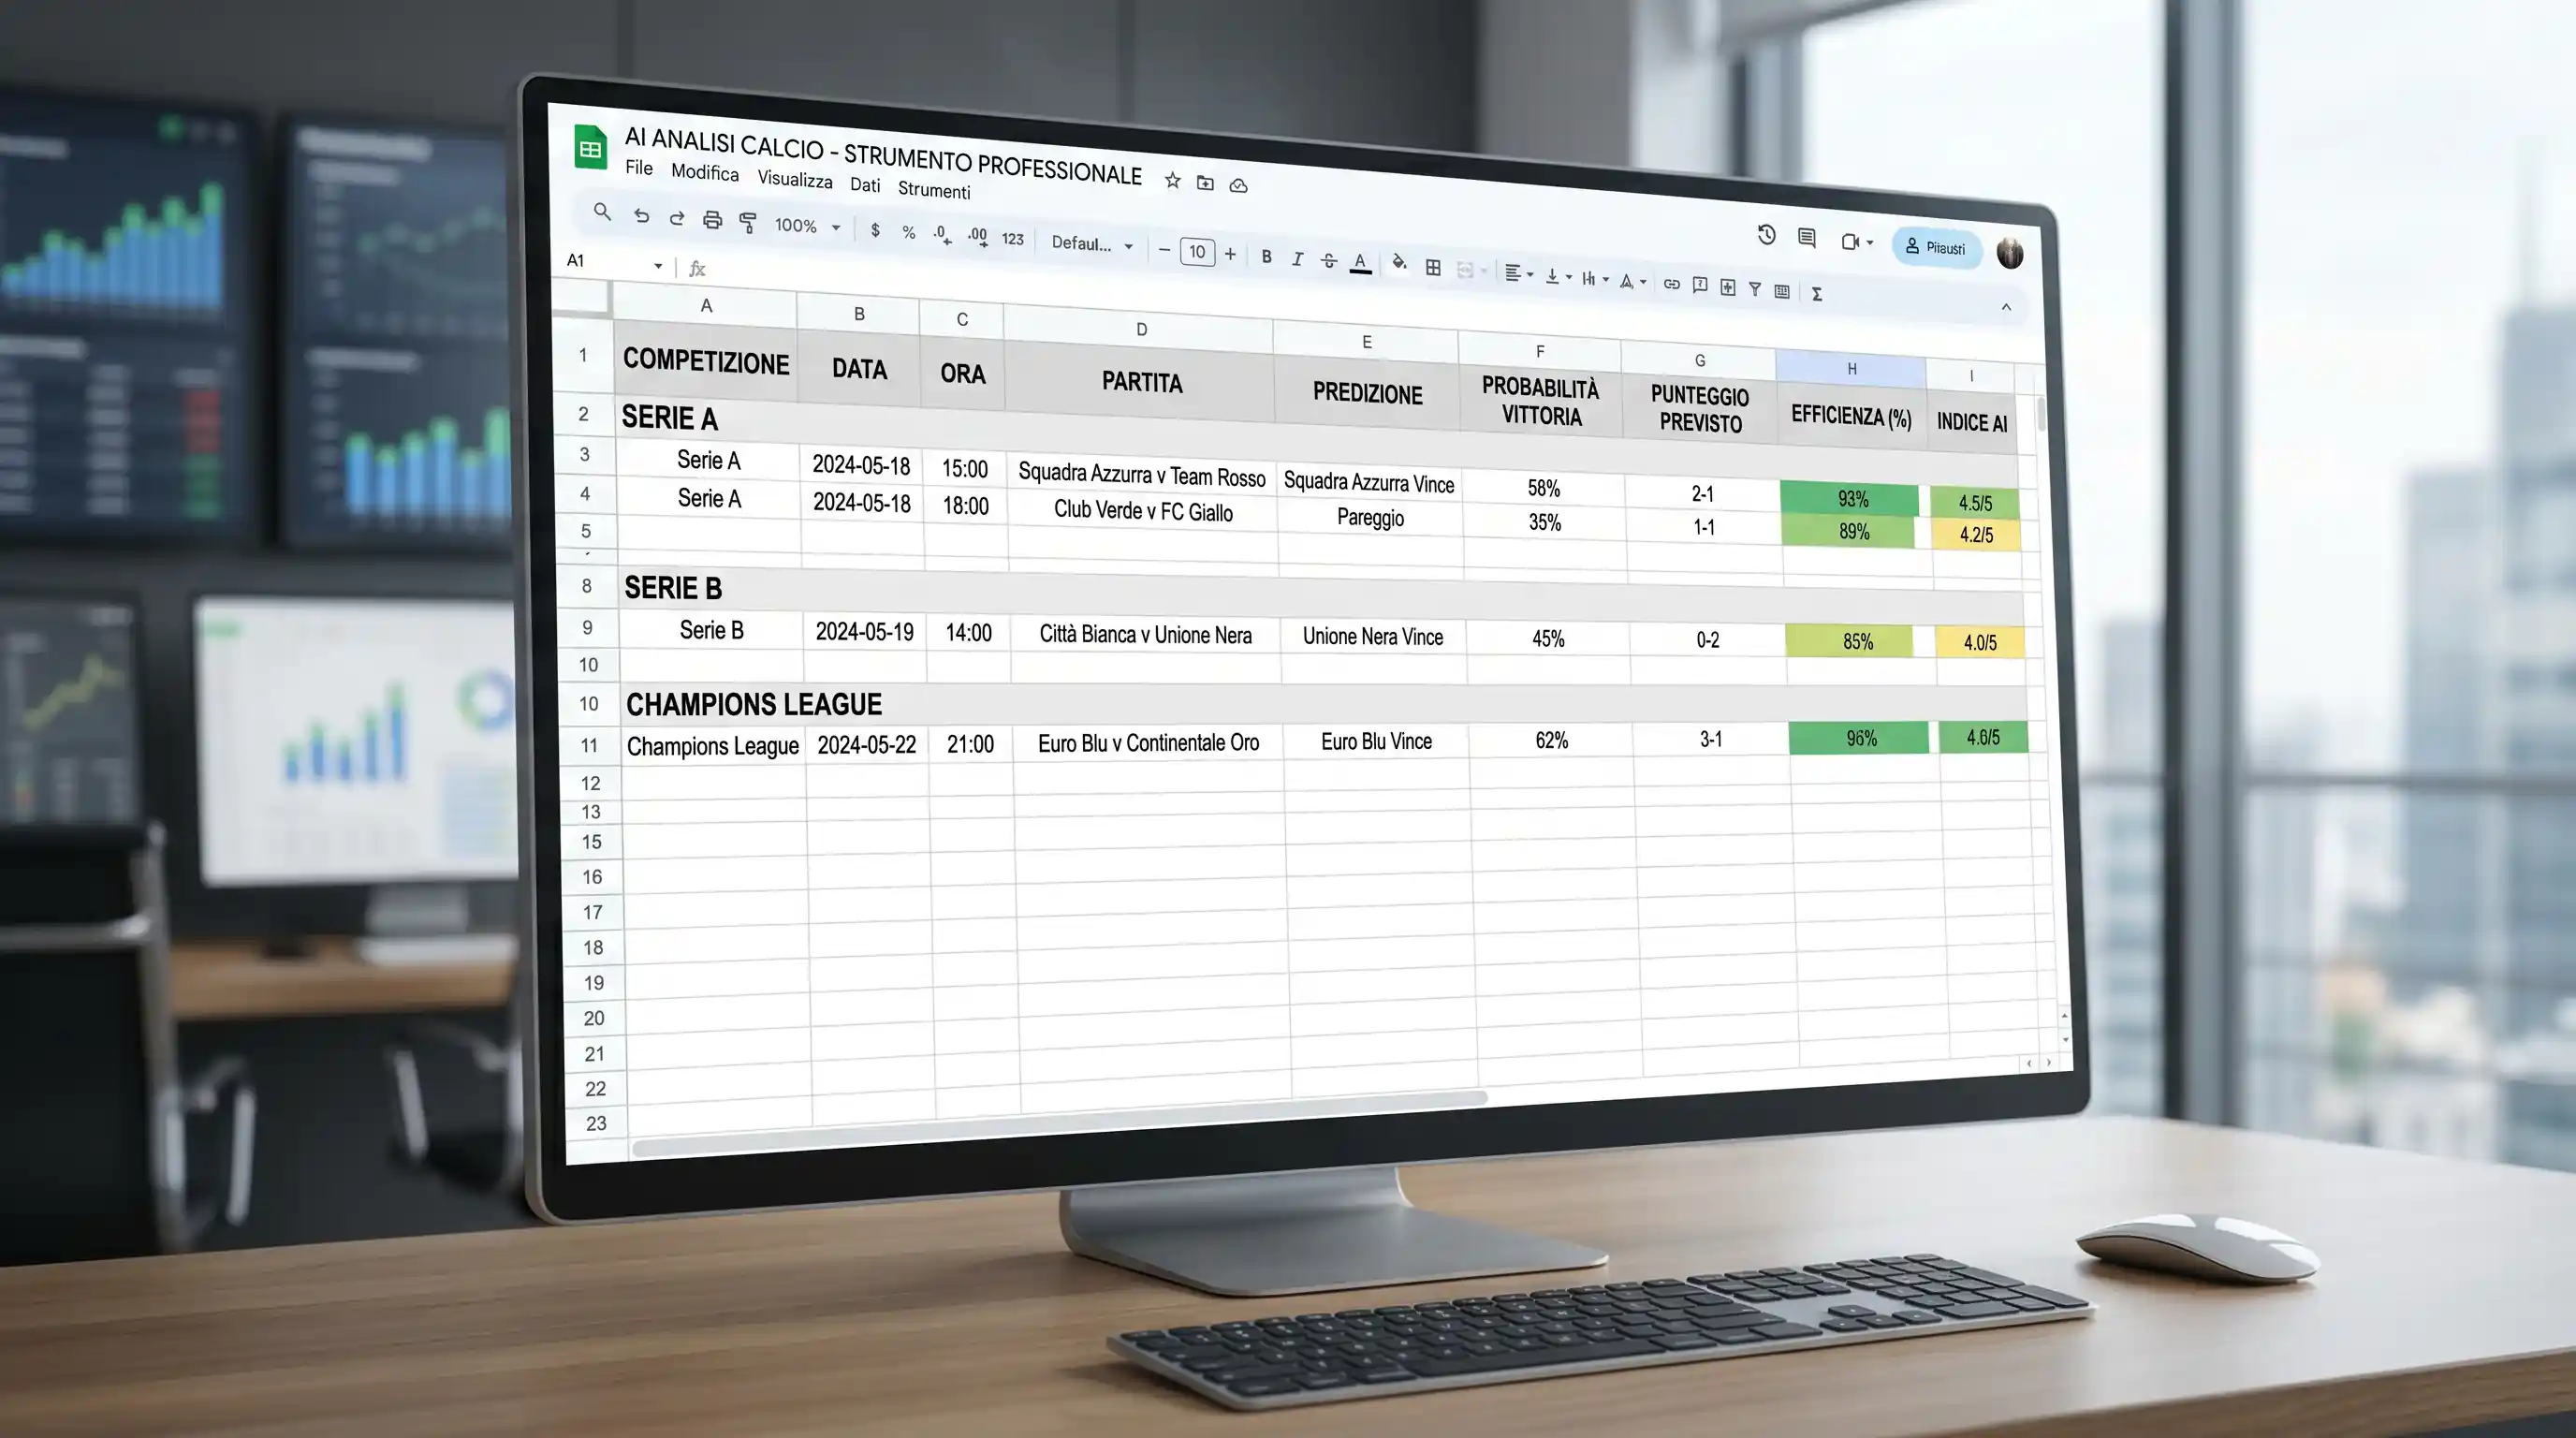The width and height of the screenshot is (2576, 1438).
Task: Toggle bold formatting
Action: (1266, 257)
